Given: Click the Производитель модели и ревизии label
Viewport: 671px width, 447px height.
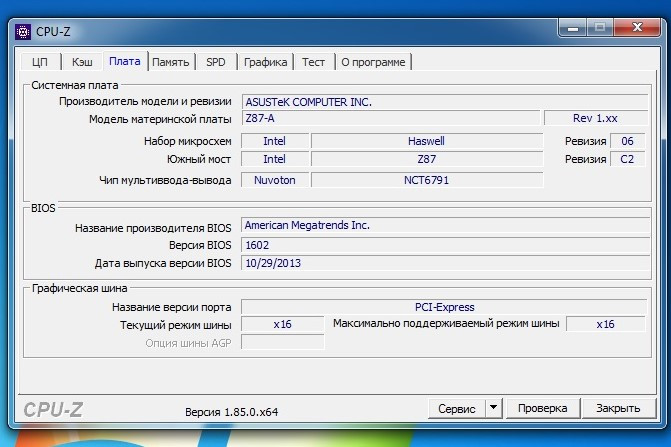Looking at the screenshot, I should 145,101.
